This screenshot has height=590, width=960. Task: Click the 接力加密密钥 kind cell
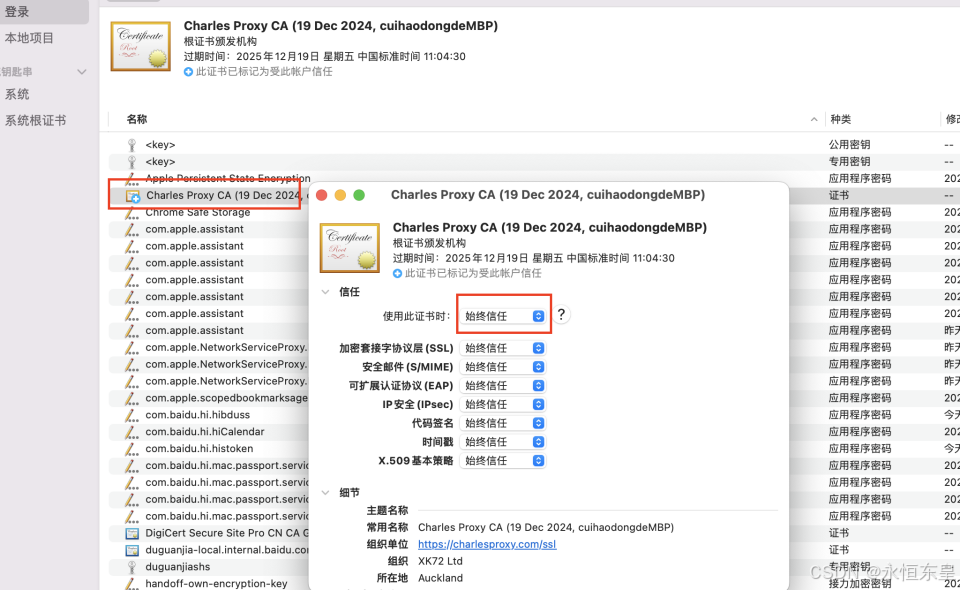coord(860,584)
